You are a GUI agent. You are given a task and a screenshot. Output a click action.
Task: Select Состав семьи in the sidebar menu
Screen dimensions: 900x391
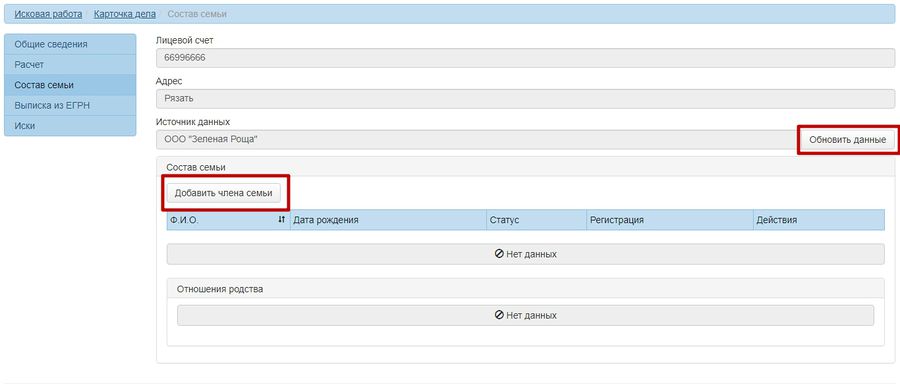[x=70, y=85]
